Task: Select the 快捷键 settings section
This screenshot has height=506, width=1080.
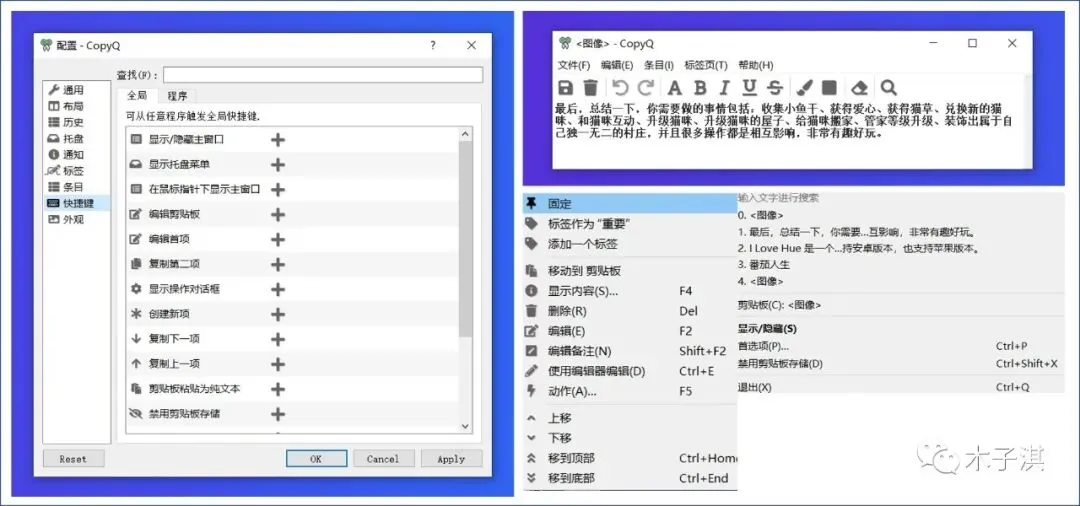Action: point(76,203)
